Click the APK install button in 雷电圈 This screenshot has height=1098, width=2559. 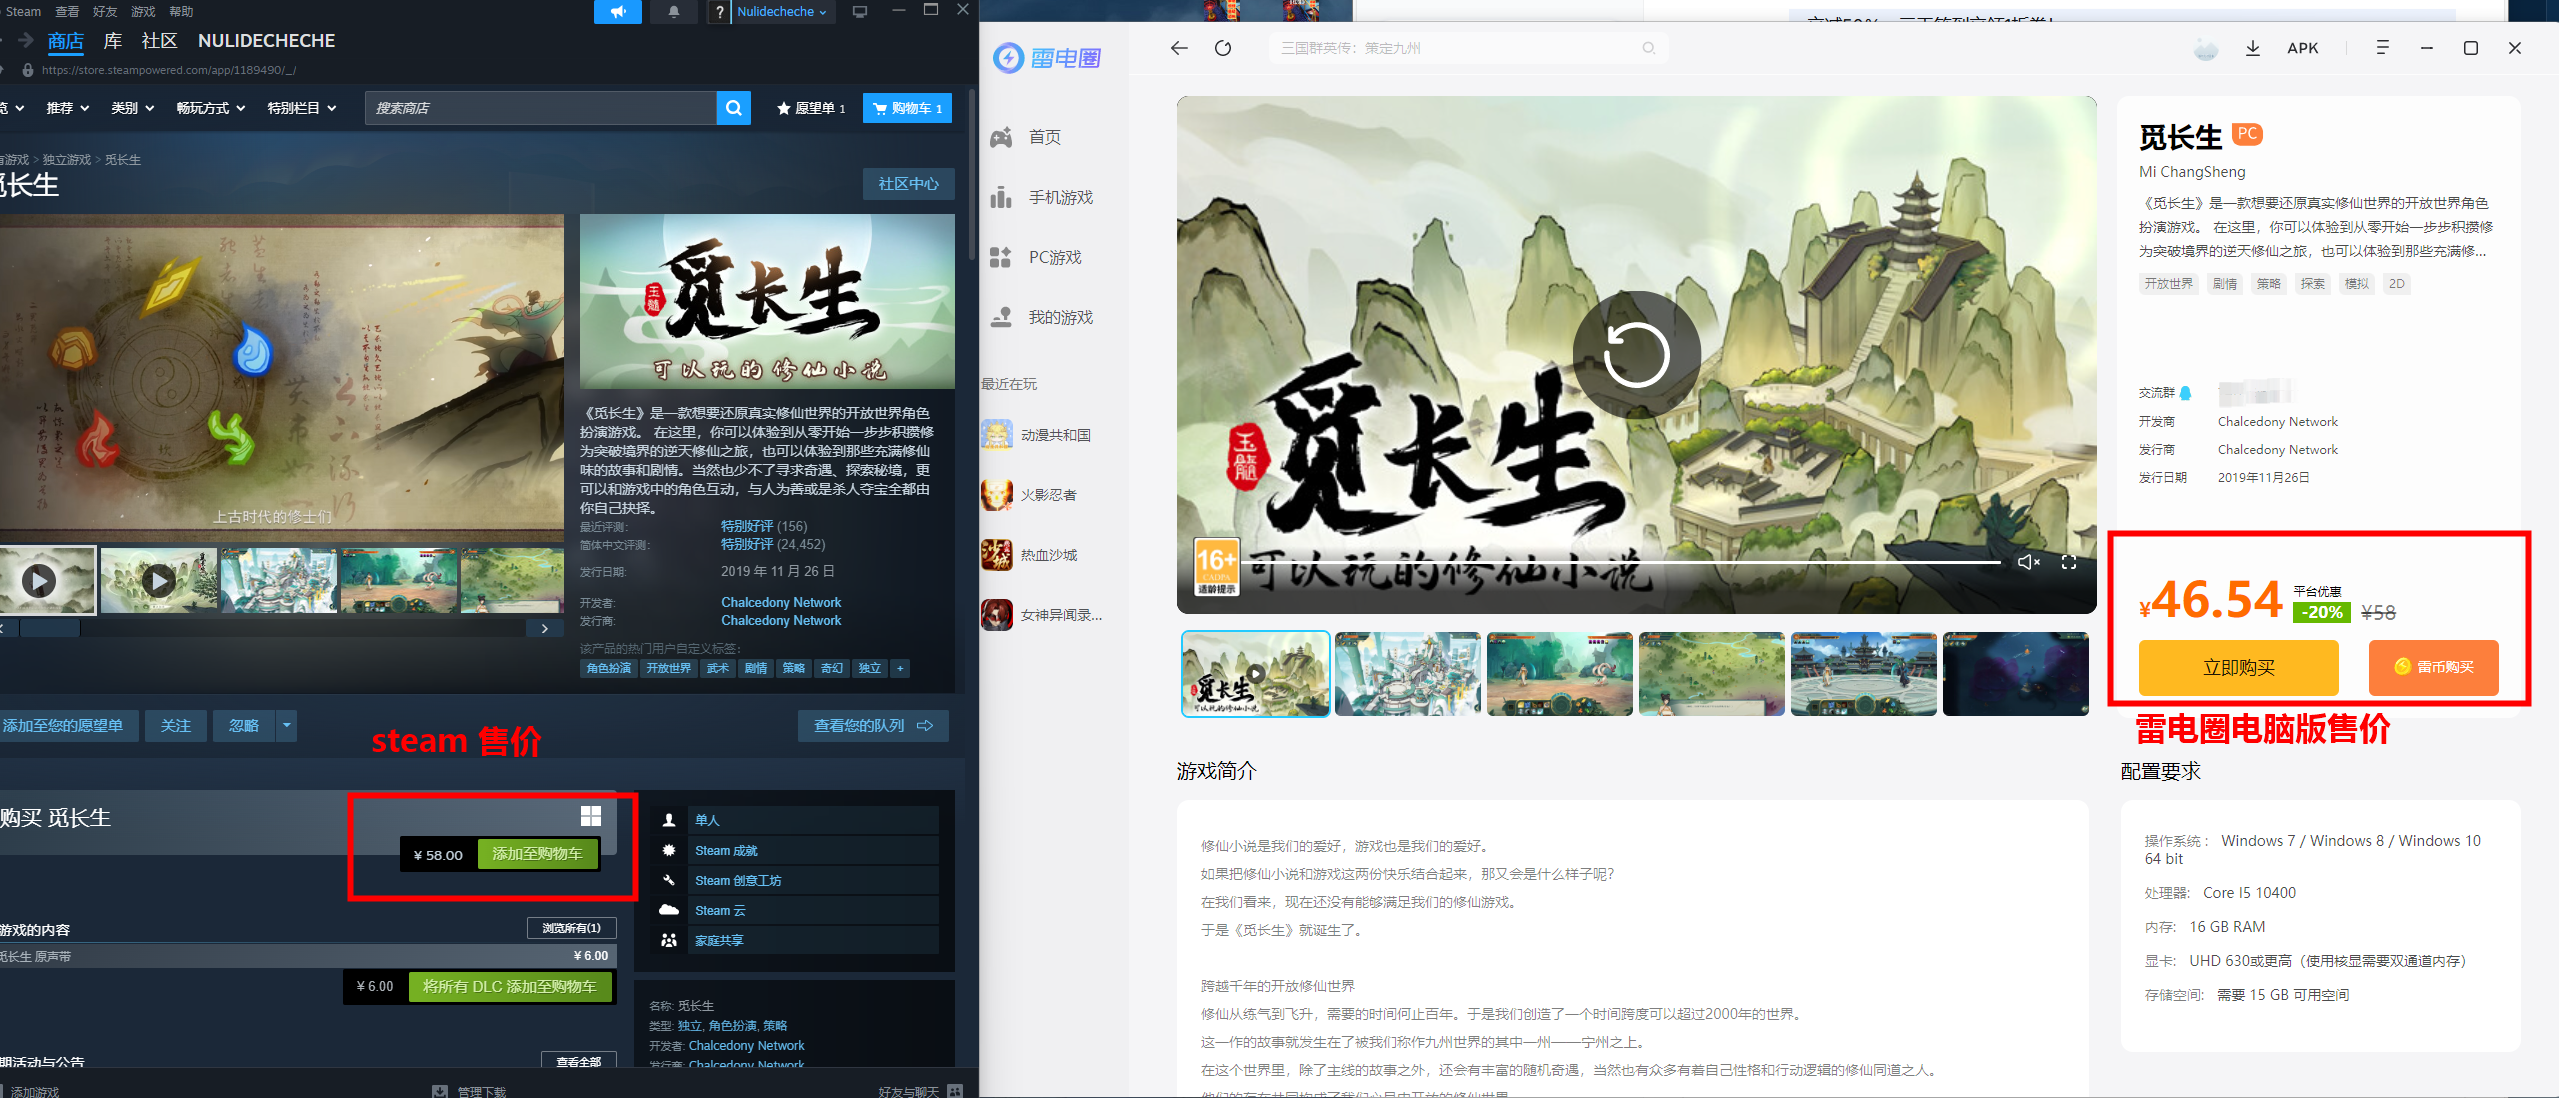[2302, 48]
